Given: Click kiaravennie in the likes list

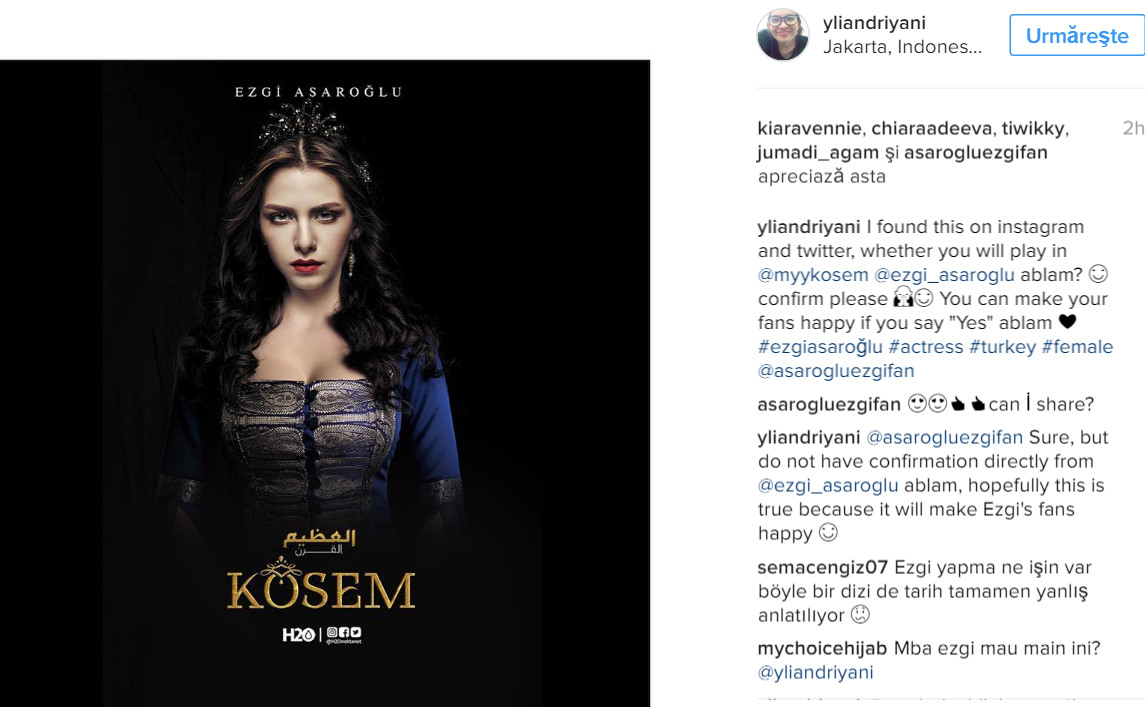Looking at the screenshot, I should (x=809, y=129).
